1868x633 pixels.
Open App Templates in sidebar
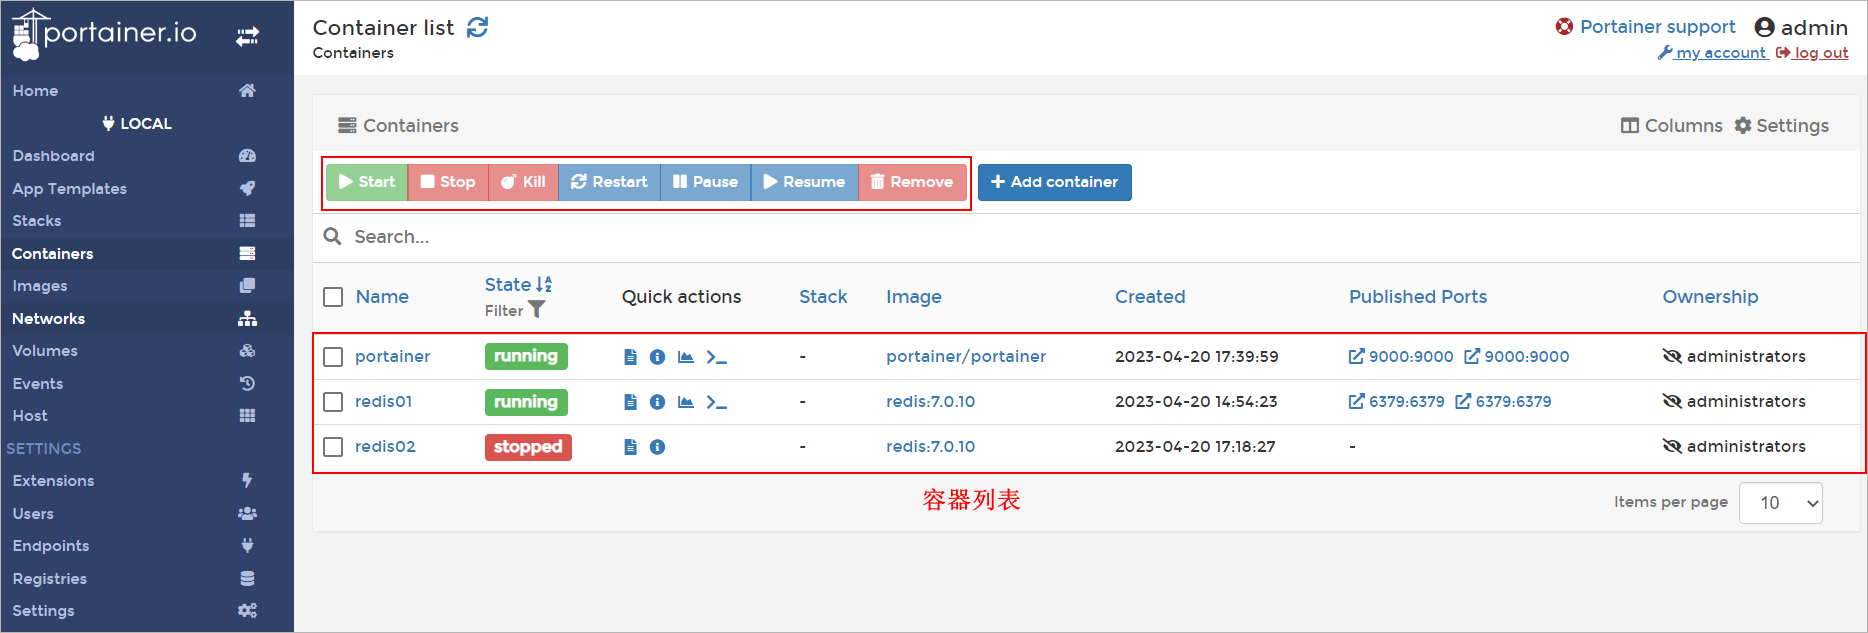click(147, 189)
